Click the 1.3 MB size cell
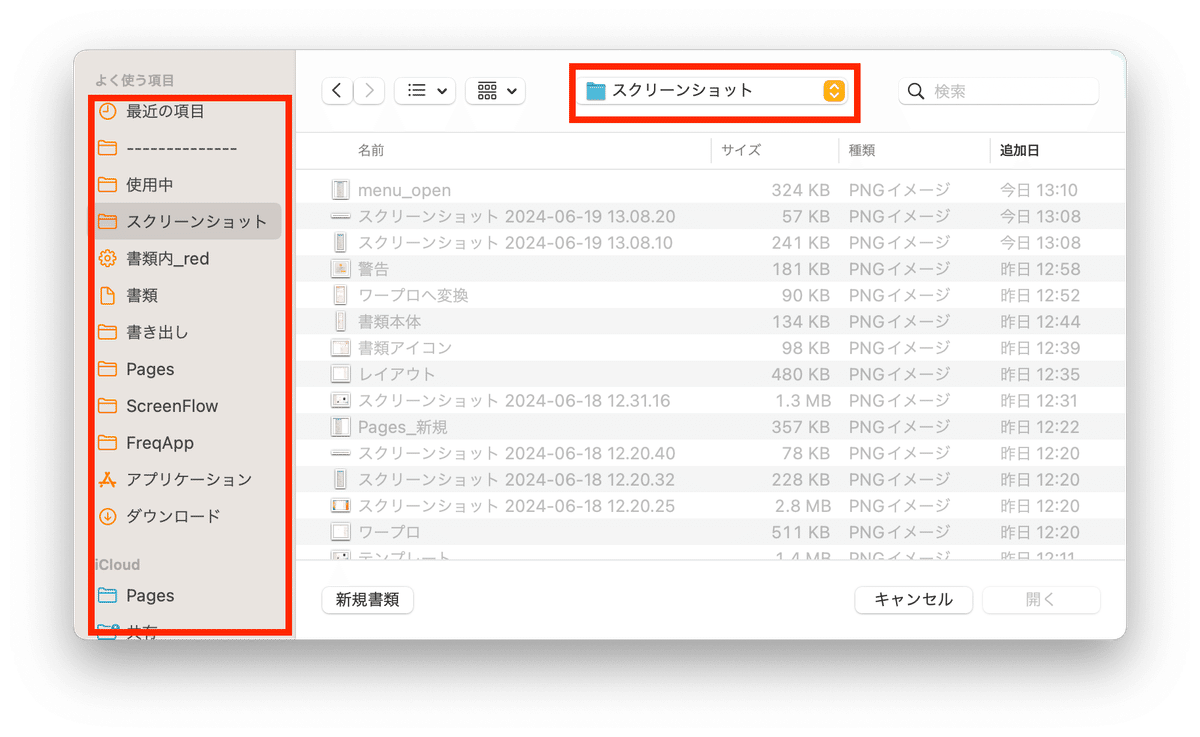This screenshot has height=737, width=1200. 803,401
